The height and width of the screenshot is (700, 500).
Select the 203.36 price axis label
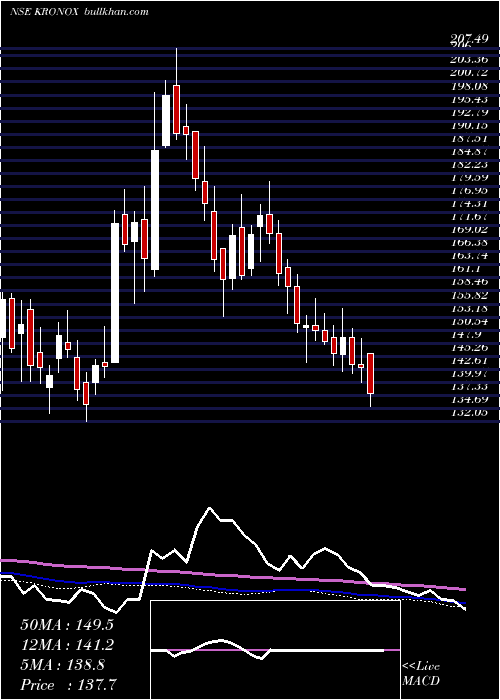click(469, 59)
